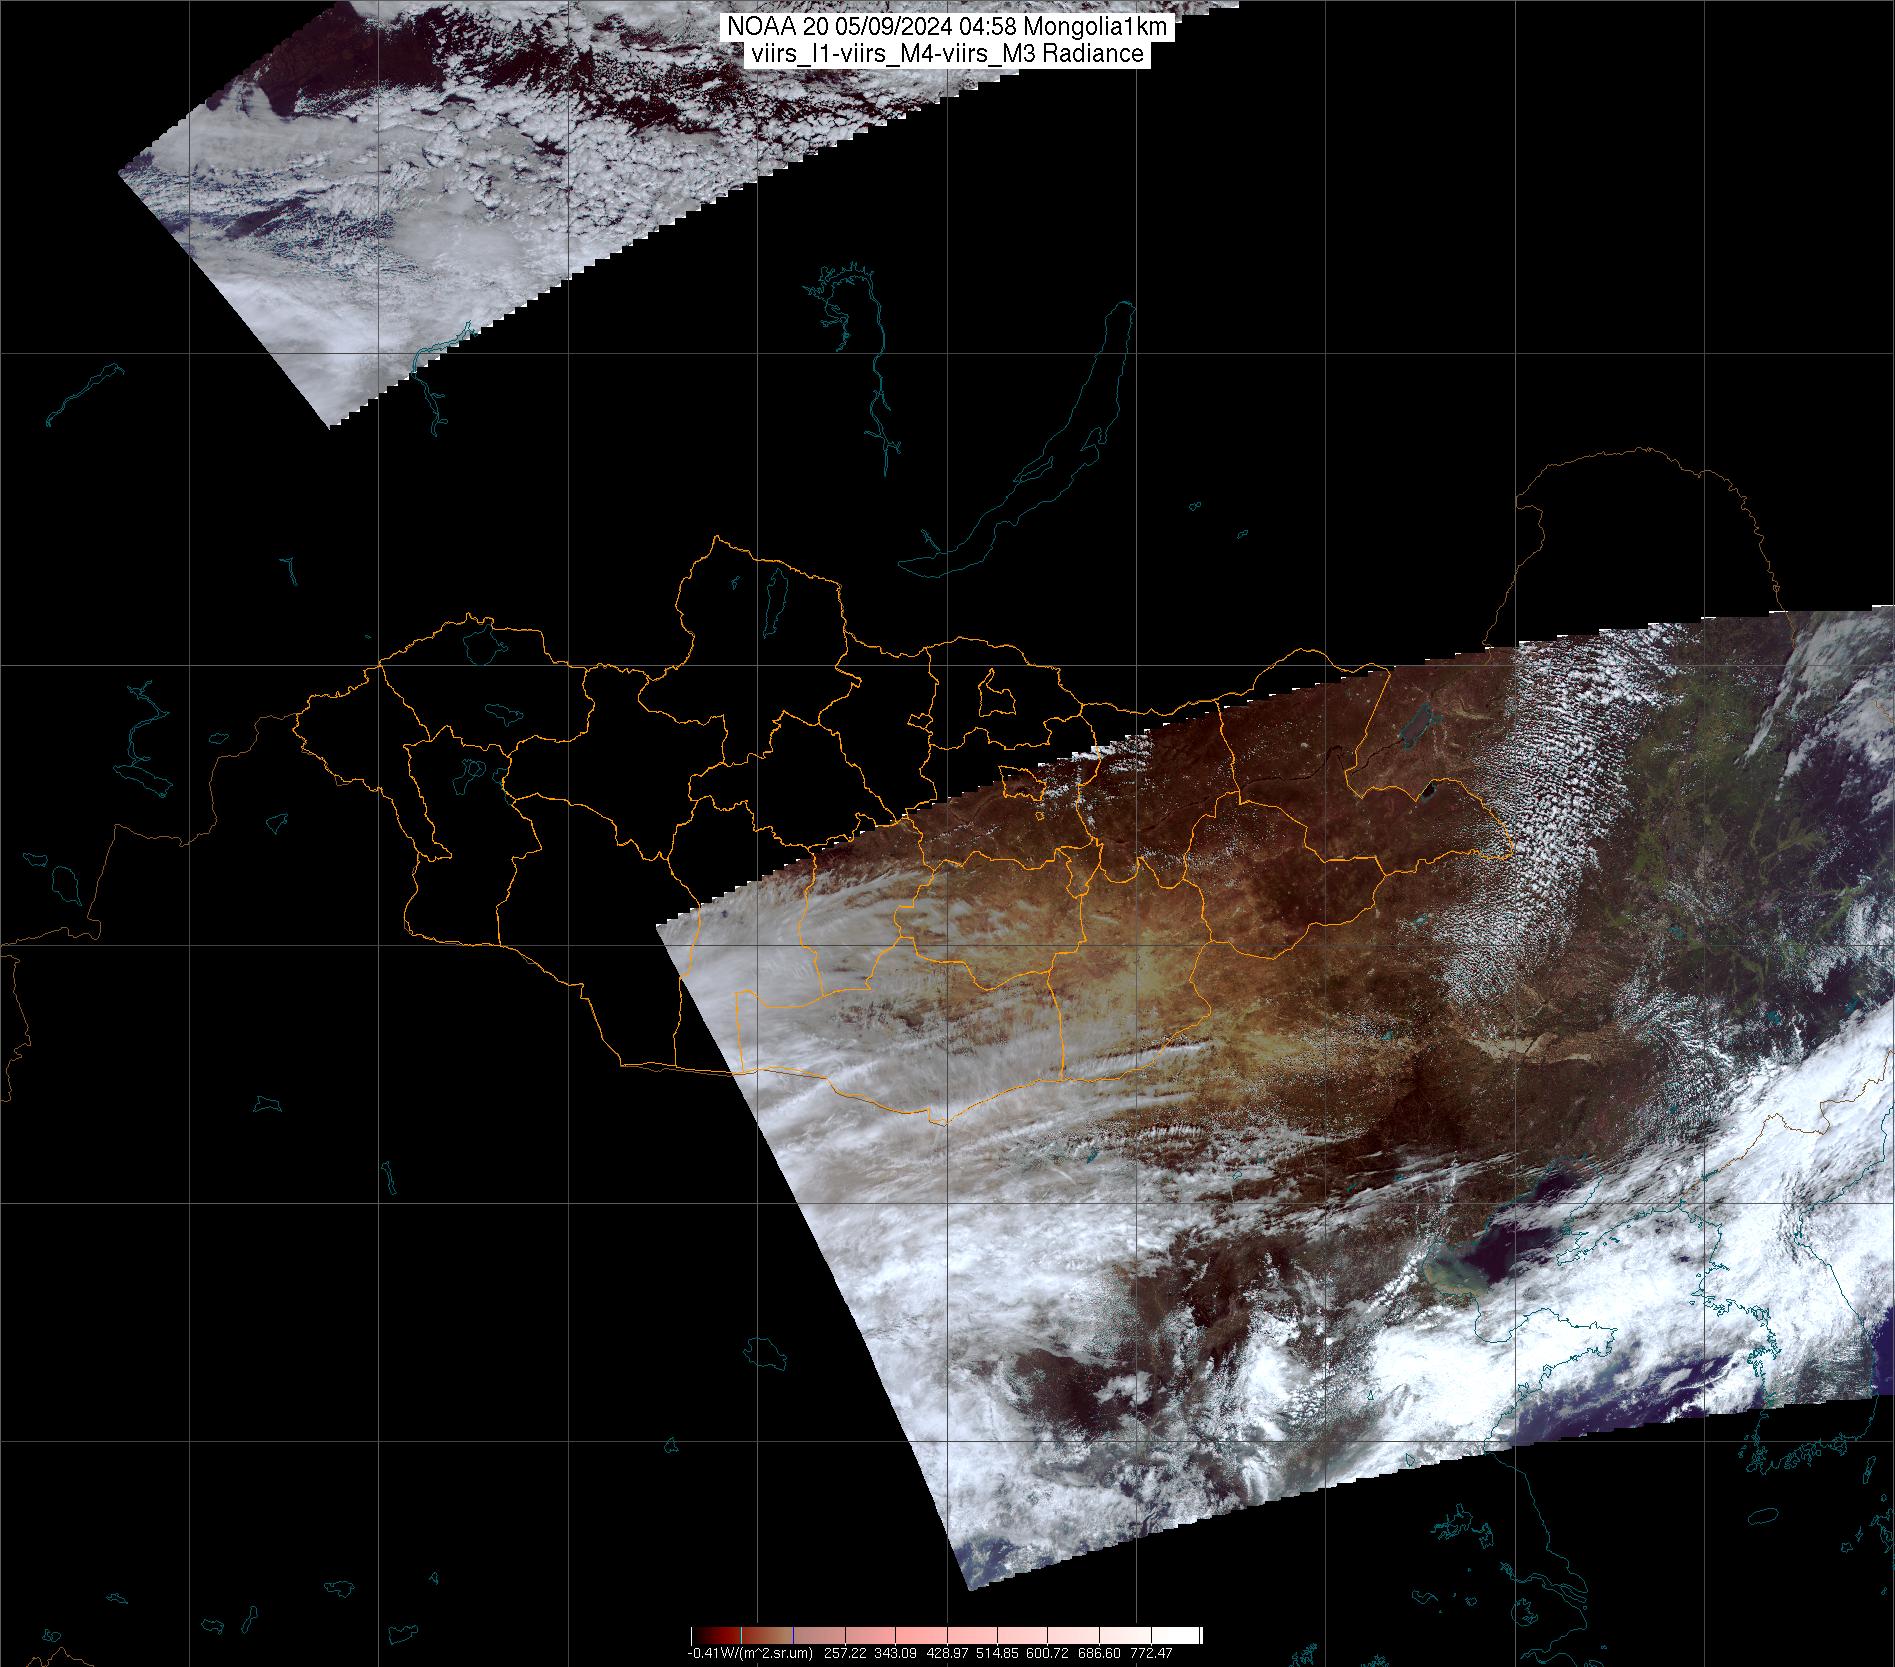Viewport: 1895px width, 1667px height.
Task: Click the pink middle of the radiance colorbar
Action: 947,1635
